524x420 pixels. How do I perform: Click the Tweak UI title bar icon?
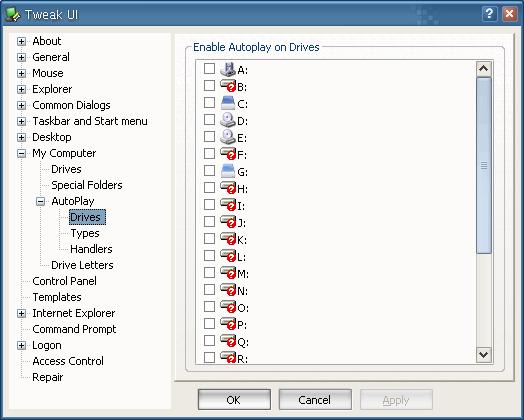tap(13, 14)
